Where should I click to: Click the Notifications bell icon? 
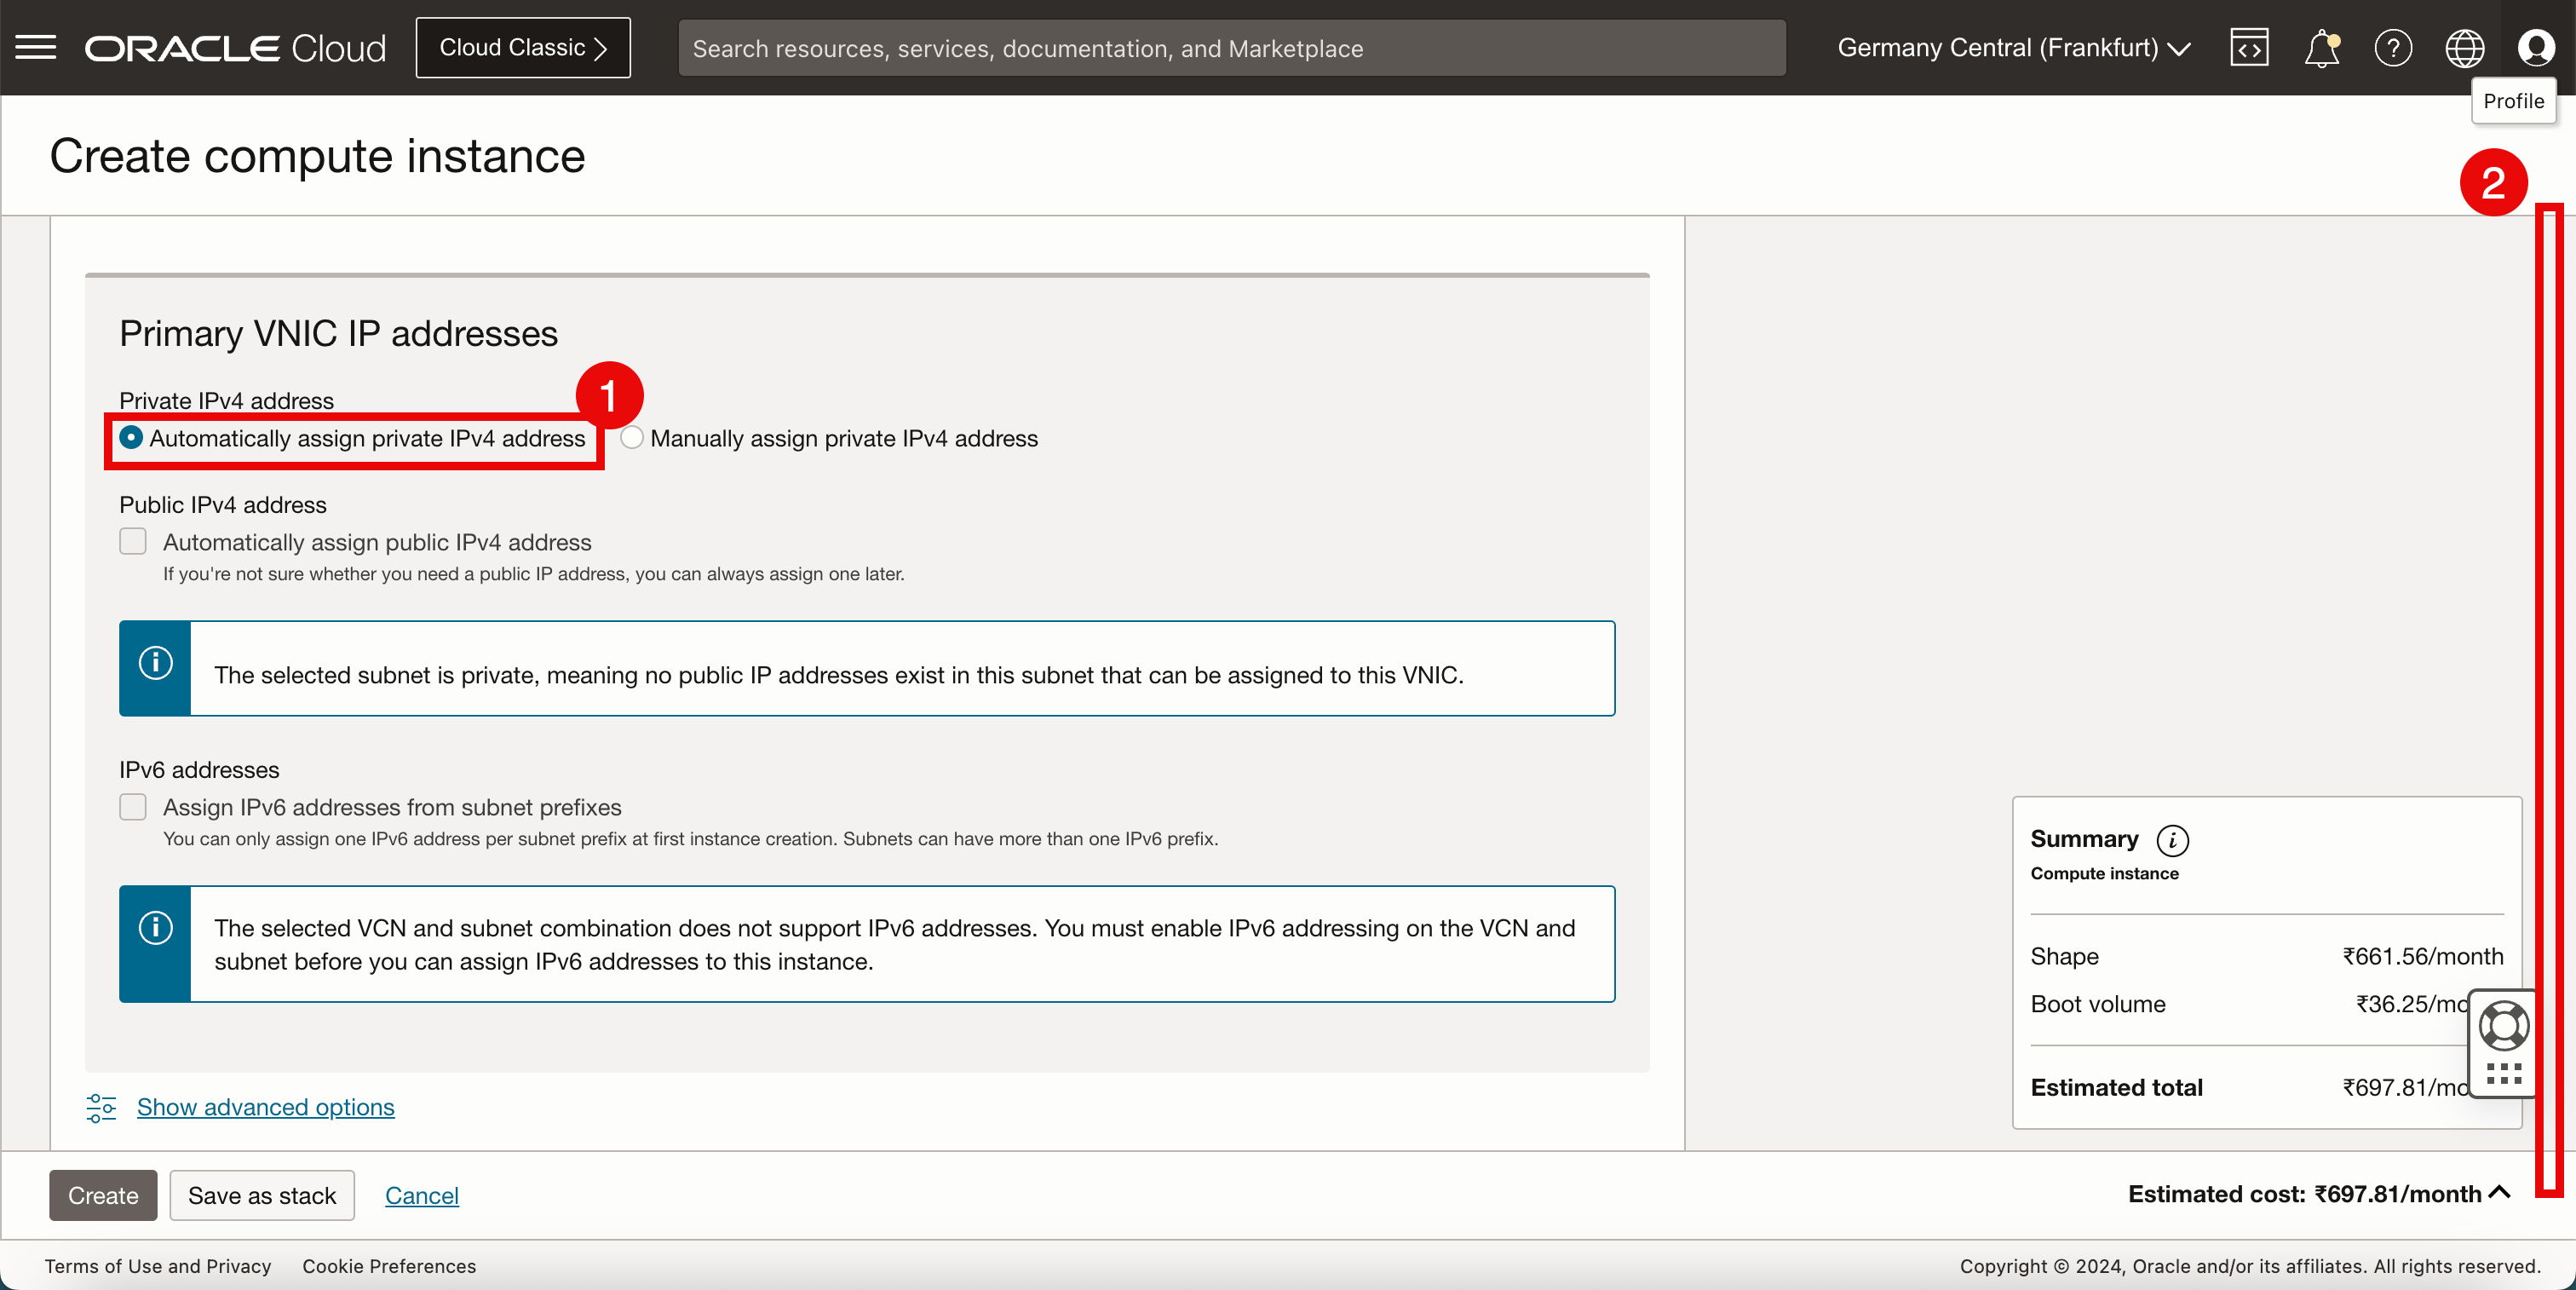tap(2320, 46)
